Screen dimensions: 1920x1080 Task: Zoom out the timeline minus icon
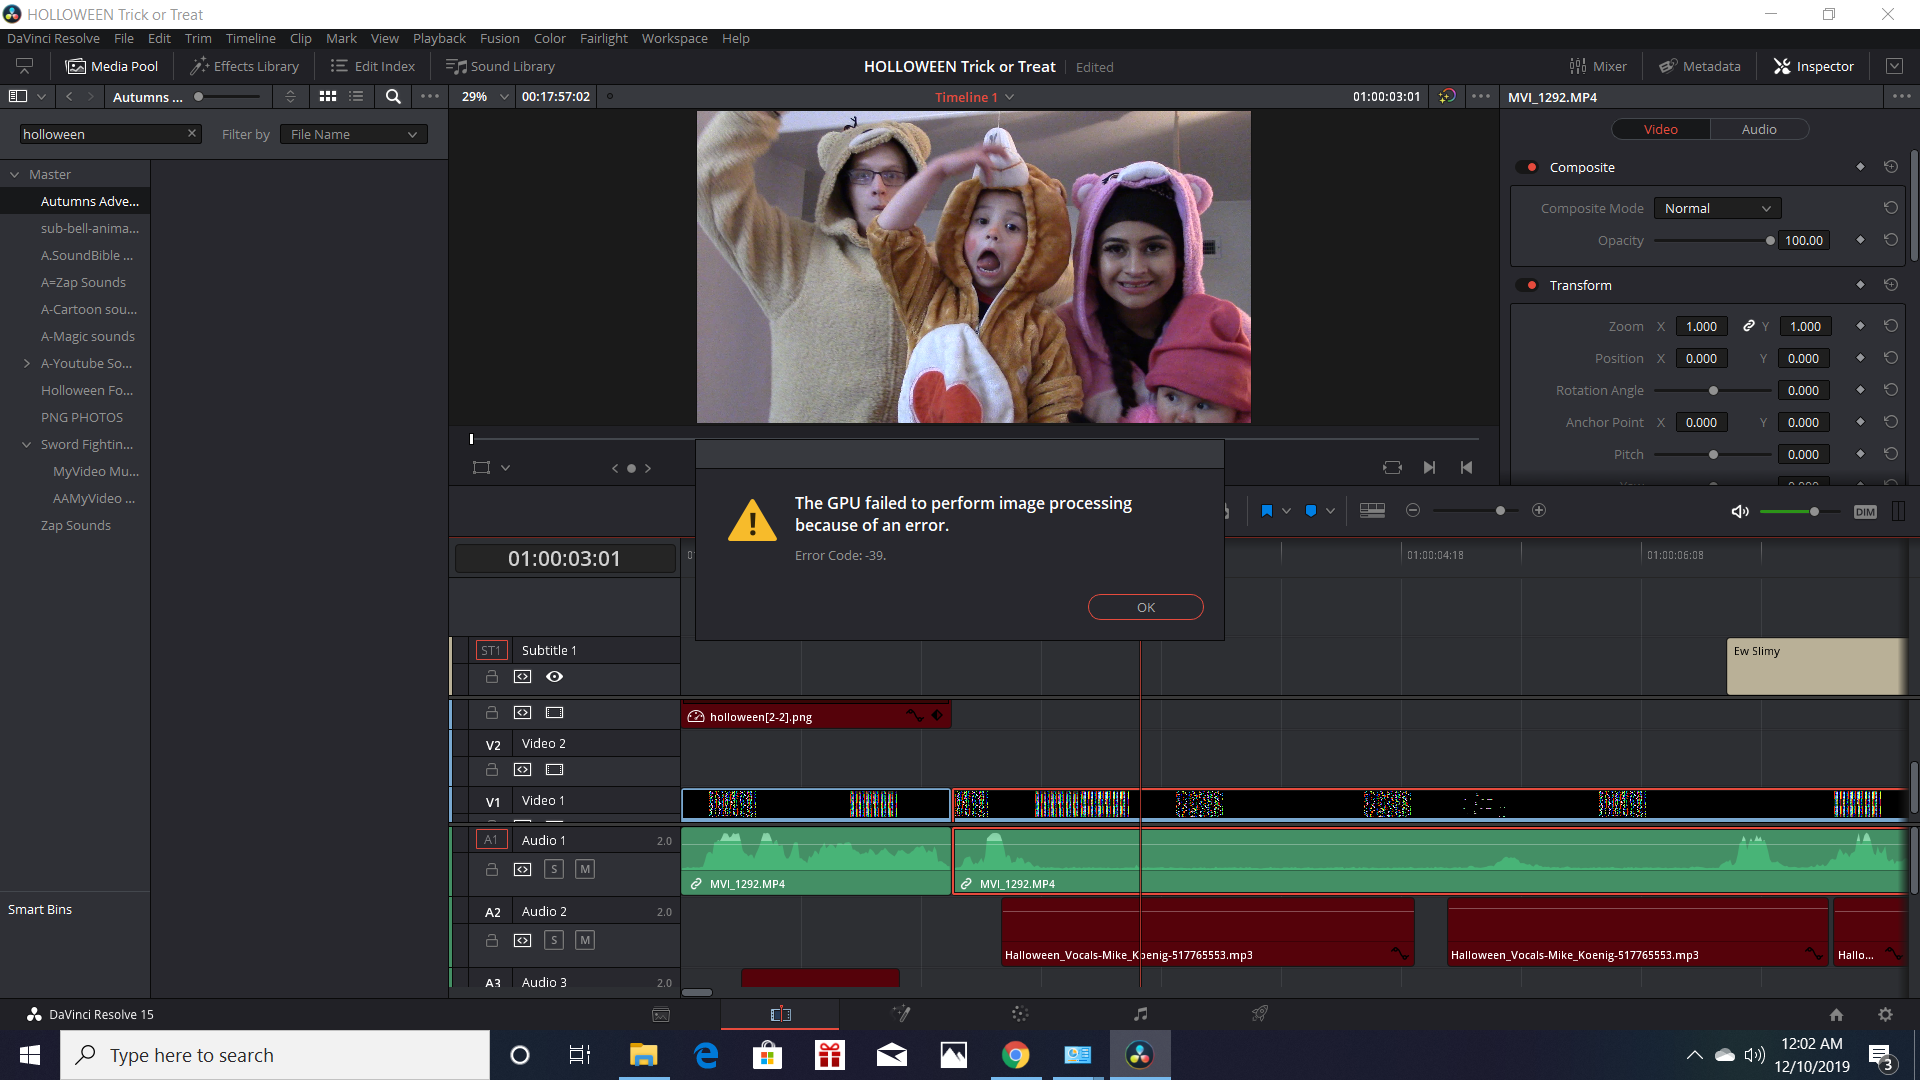pyautogui.click(x=1413, y=510)
